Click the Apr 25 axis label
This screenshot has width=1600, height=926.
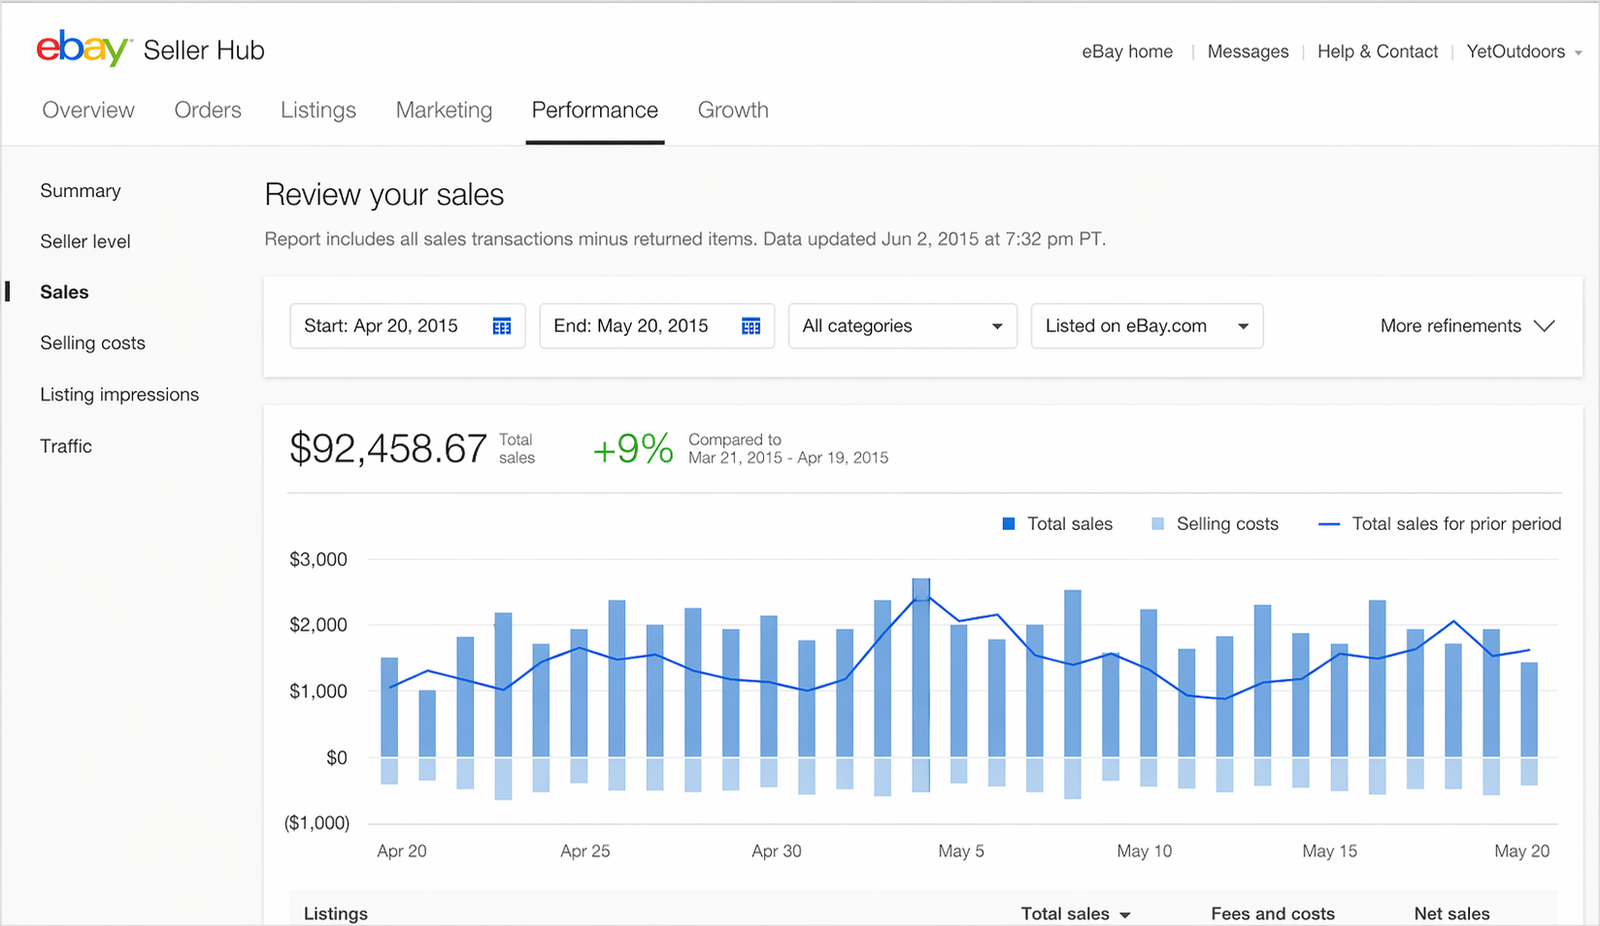pyautogui.click(x=585, y=851)
